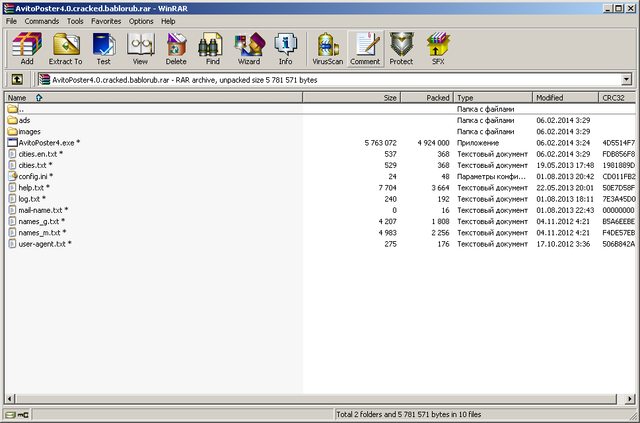Click horizontal scrollbar right arrow
The width and height of the screenshot is (640, 423).
pos(630,399)
